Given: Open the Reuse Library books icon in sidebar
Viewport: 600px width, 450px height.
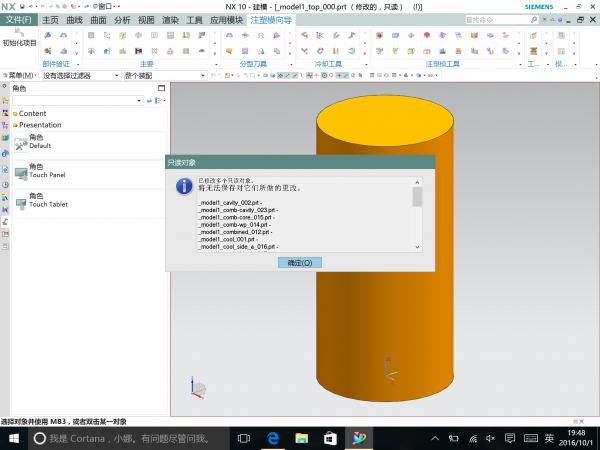Looking at the screenshot, I should coord(5,138).
